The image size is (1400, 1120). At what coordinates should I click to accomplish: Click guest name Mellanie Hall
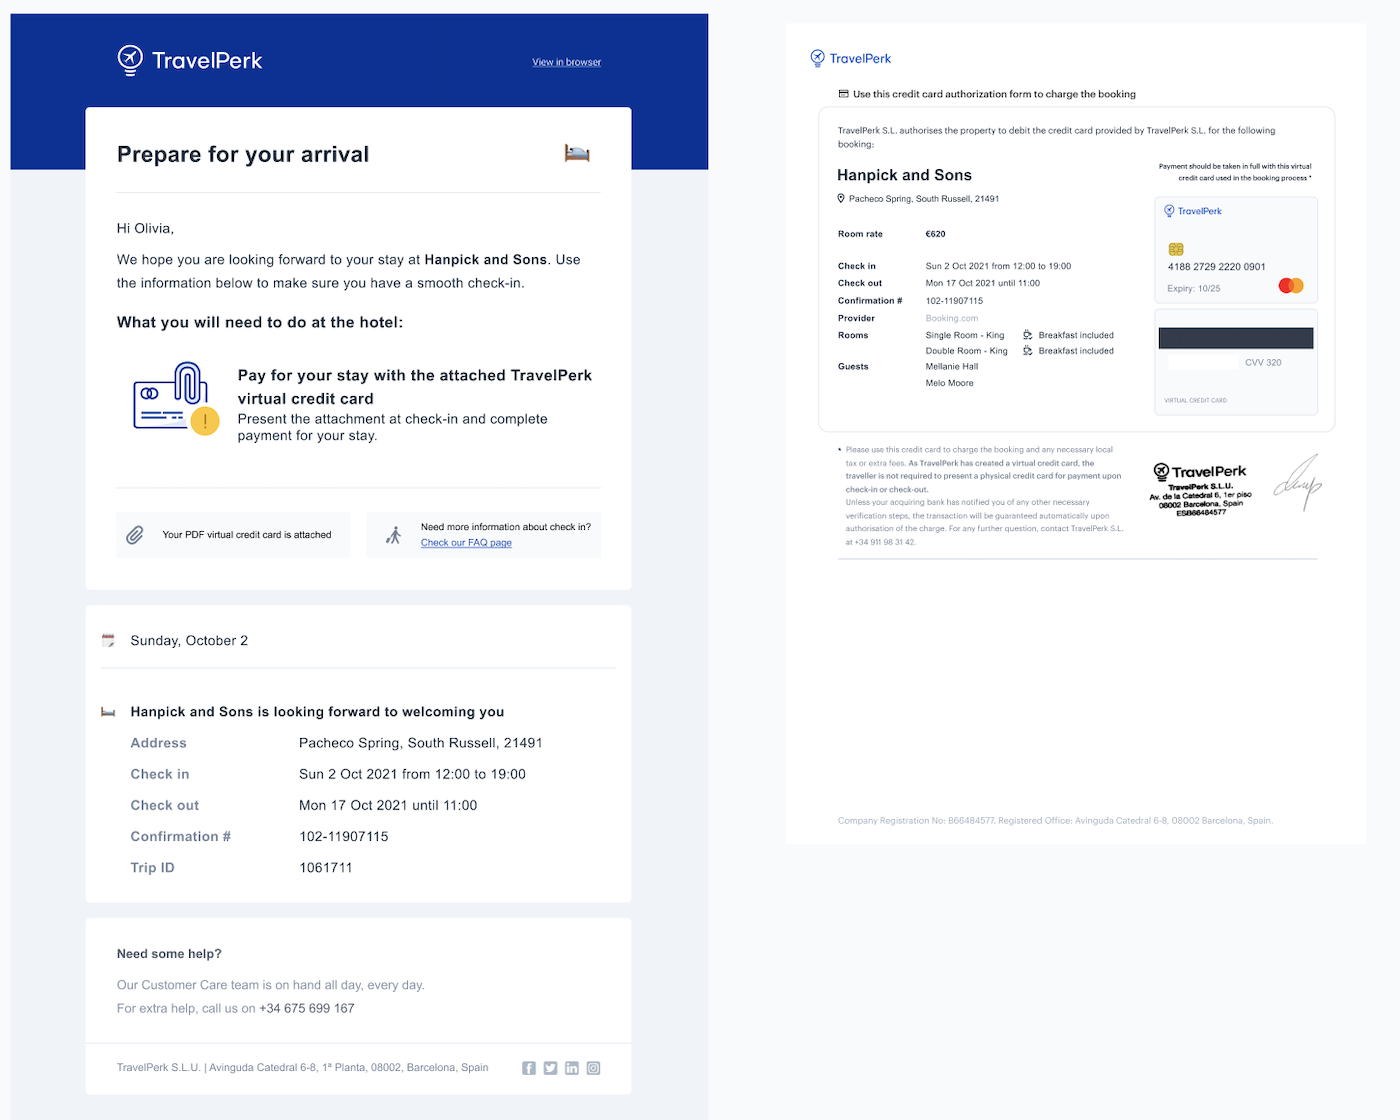[x=952, y=367]
